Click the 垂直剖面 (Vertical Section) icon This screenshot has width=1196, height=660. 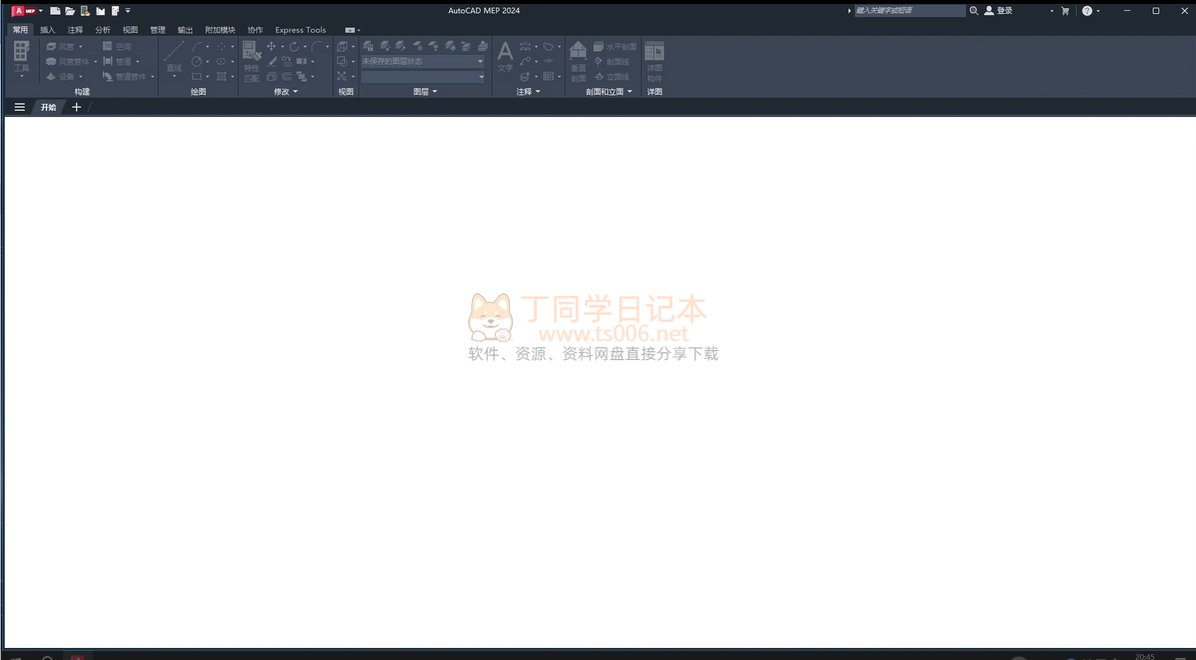[578, 60]
